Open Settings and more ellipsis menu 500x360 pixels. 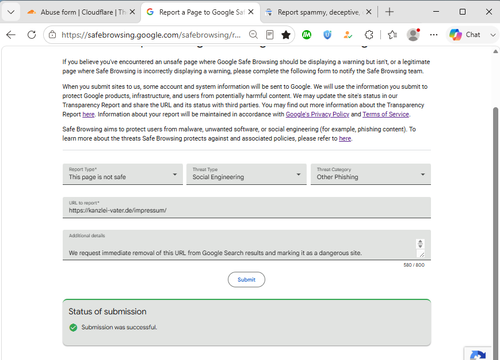434,35
